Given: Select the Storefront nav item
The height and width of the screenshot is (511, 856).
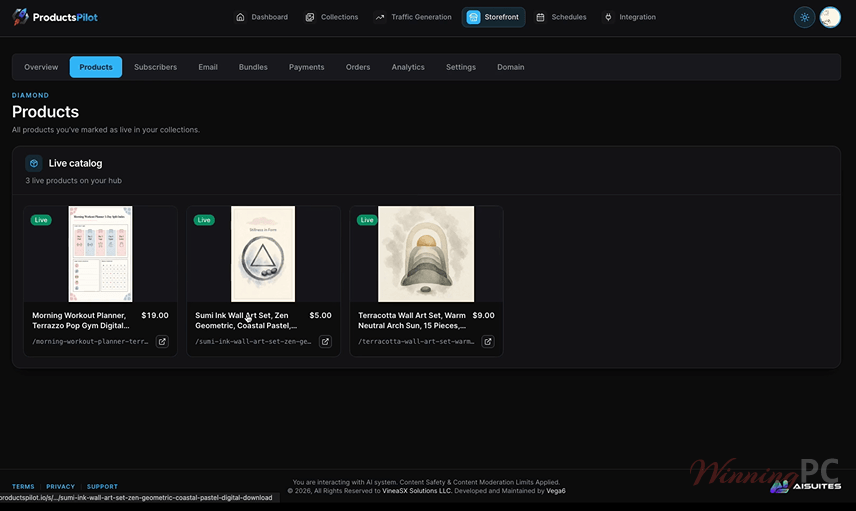Looking at the screenshot, I should pos(494,17).
